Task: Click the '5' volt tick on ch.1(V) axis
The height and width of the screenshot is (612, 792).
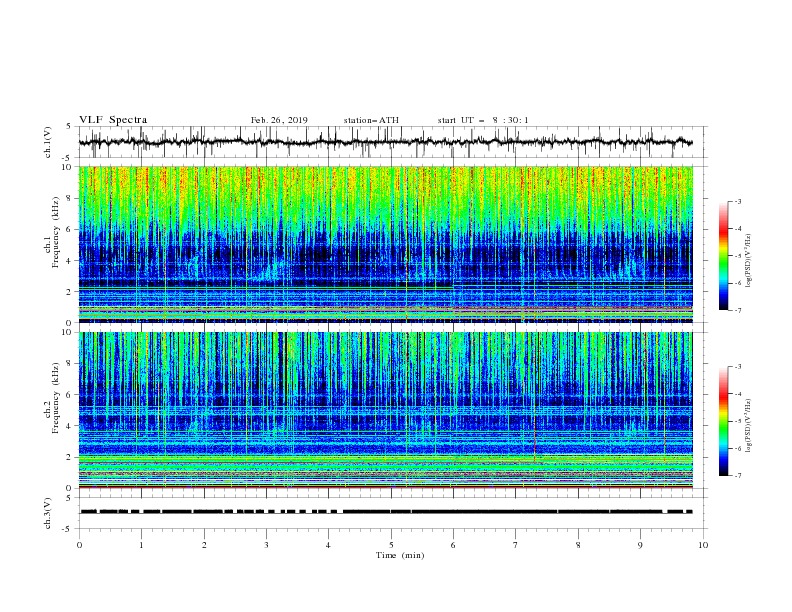Action: 71,127
